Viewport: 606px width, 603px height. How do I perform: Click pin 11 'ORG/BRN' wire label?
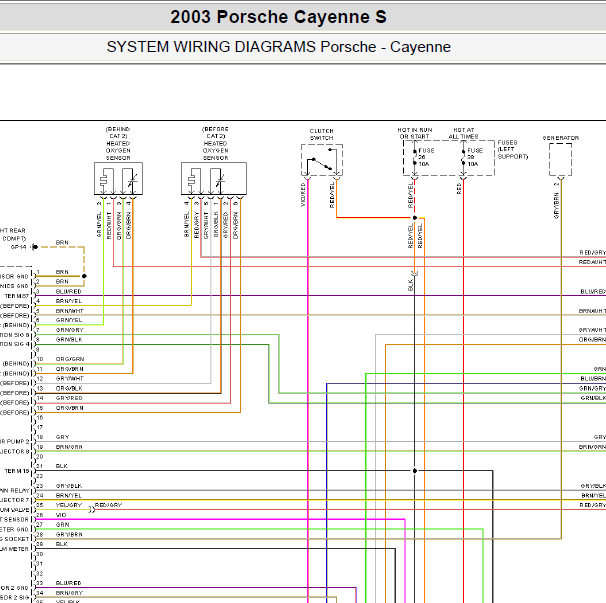70,369
